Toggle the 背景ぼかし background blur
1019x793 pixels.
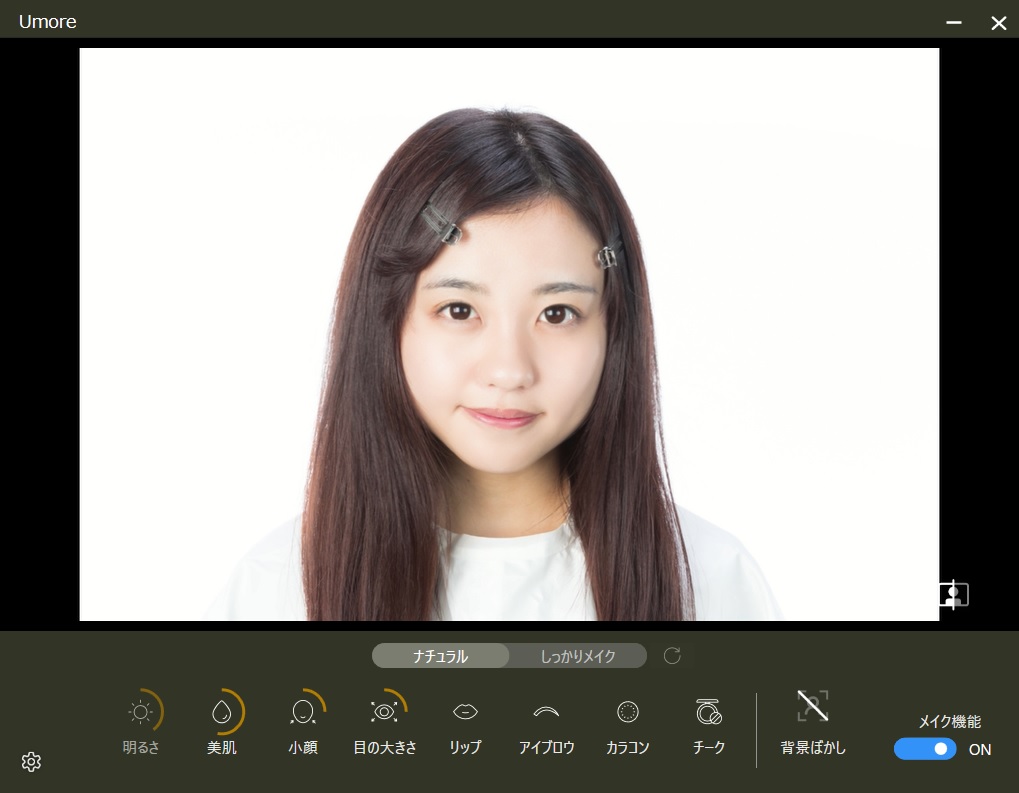812,706
